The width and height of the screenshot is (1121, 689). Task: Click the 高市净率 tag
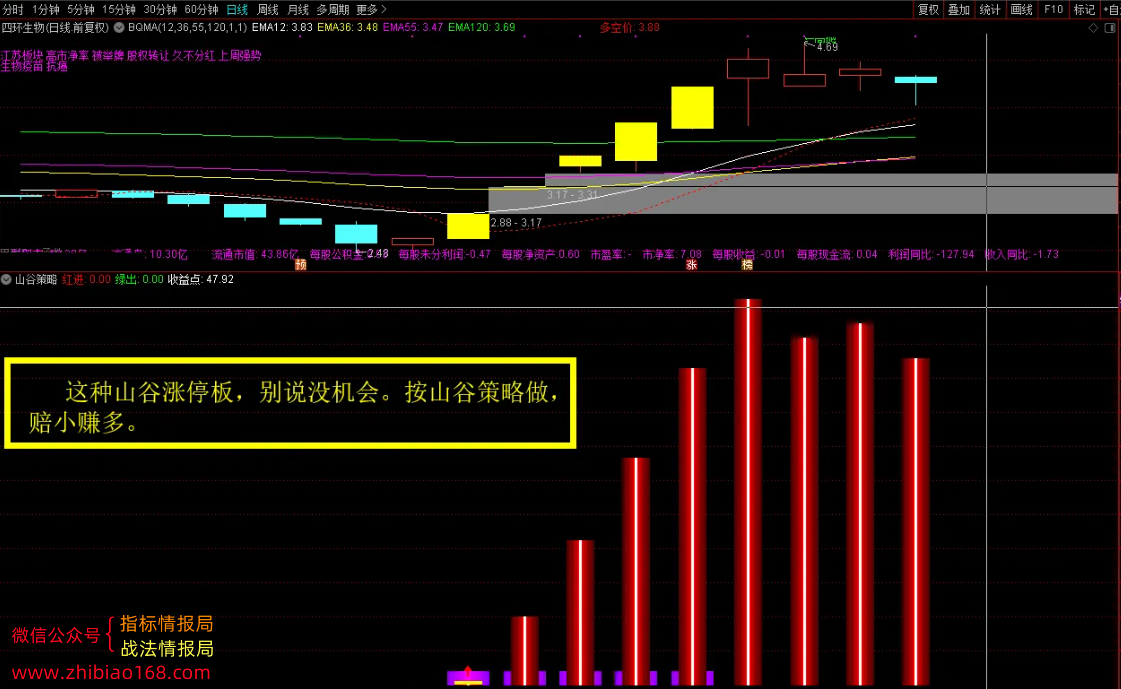click(x=67, y=56)
